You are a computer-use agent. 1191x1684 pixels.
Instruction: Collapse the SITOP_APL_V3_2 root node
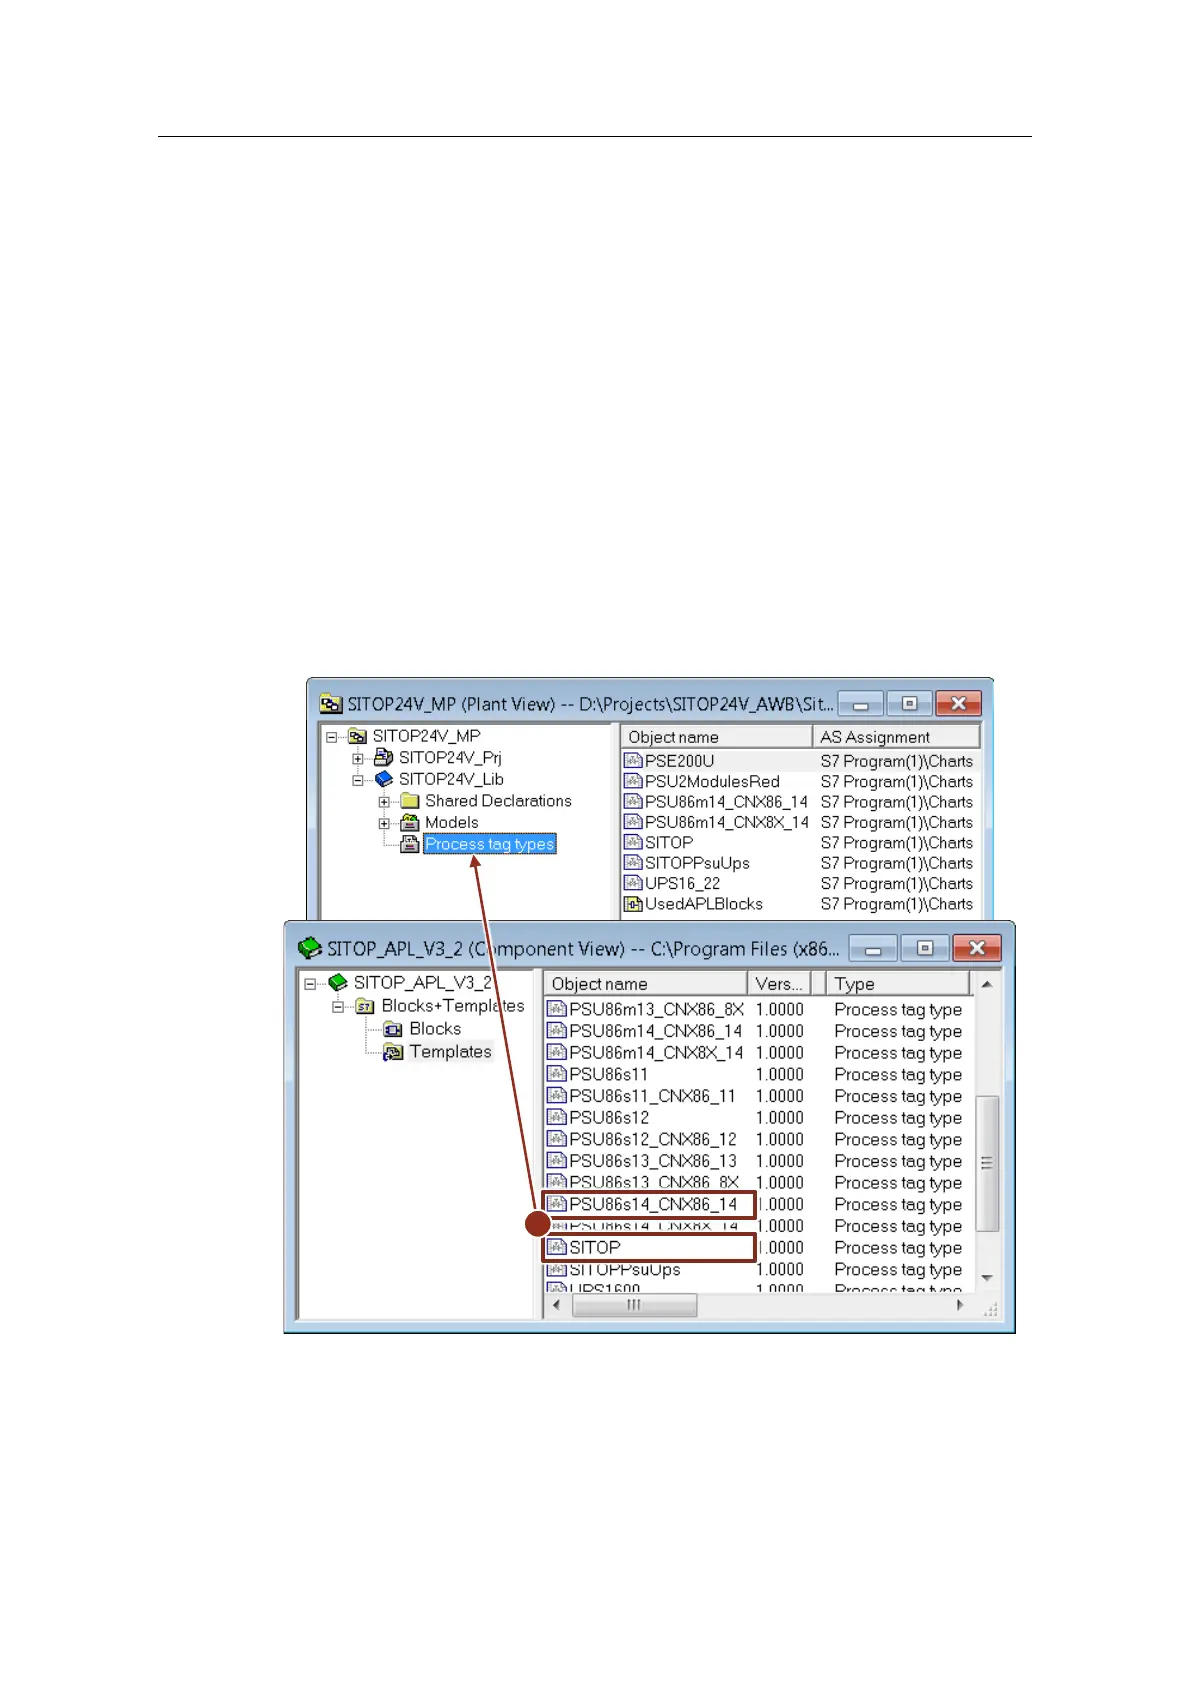click(311, 984)
